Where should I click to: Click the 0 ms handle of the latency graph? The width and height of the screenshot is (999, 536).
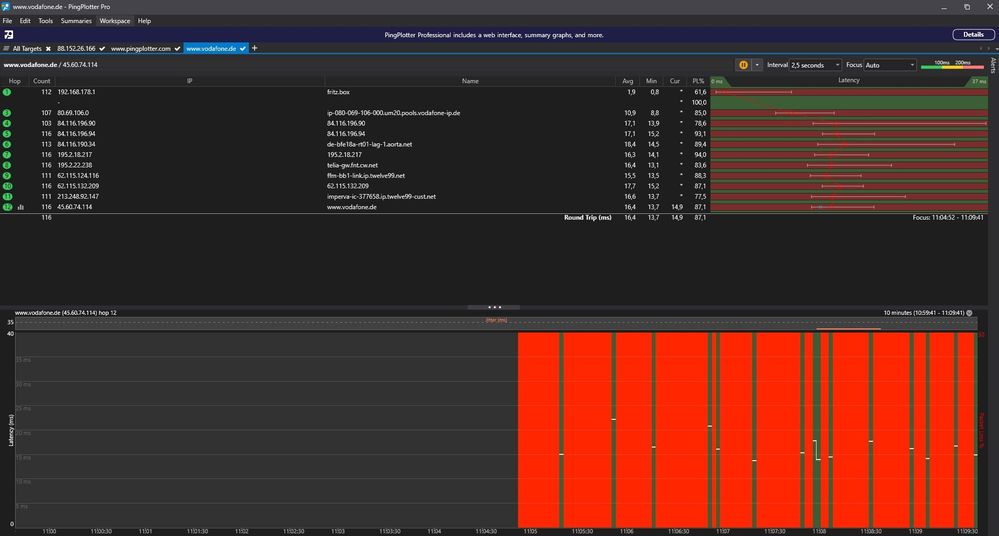(x=718, y=81)
